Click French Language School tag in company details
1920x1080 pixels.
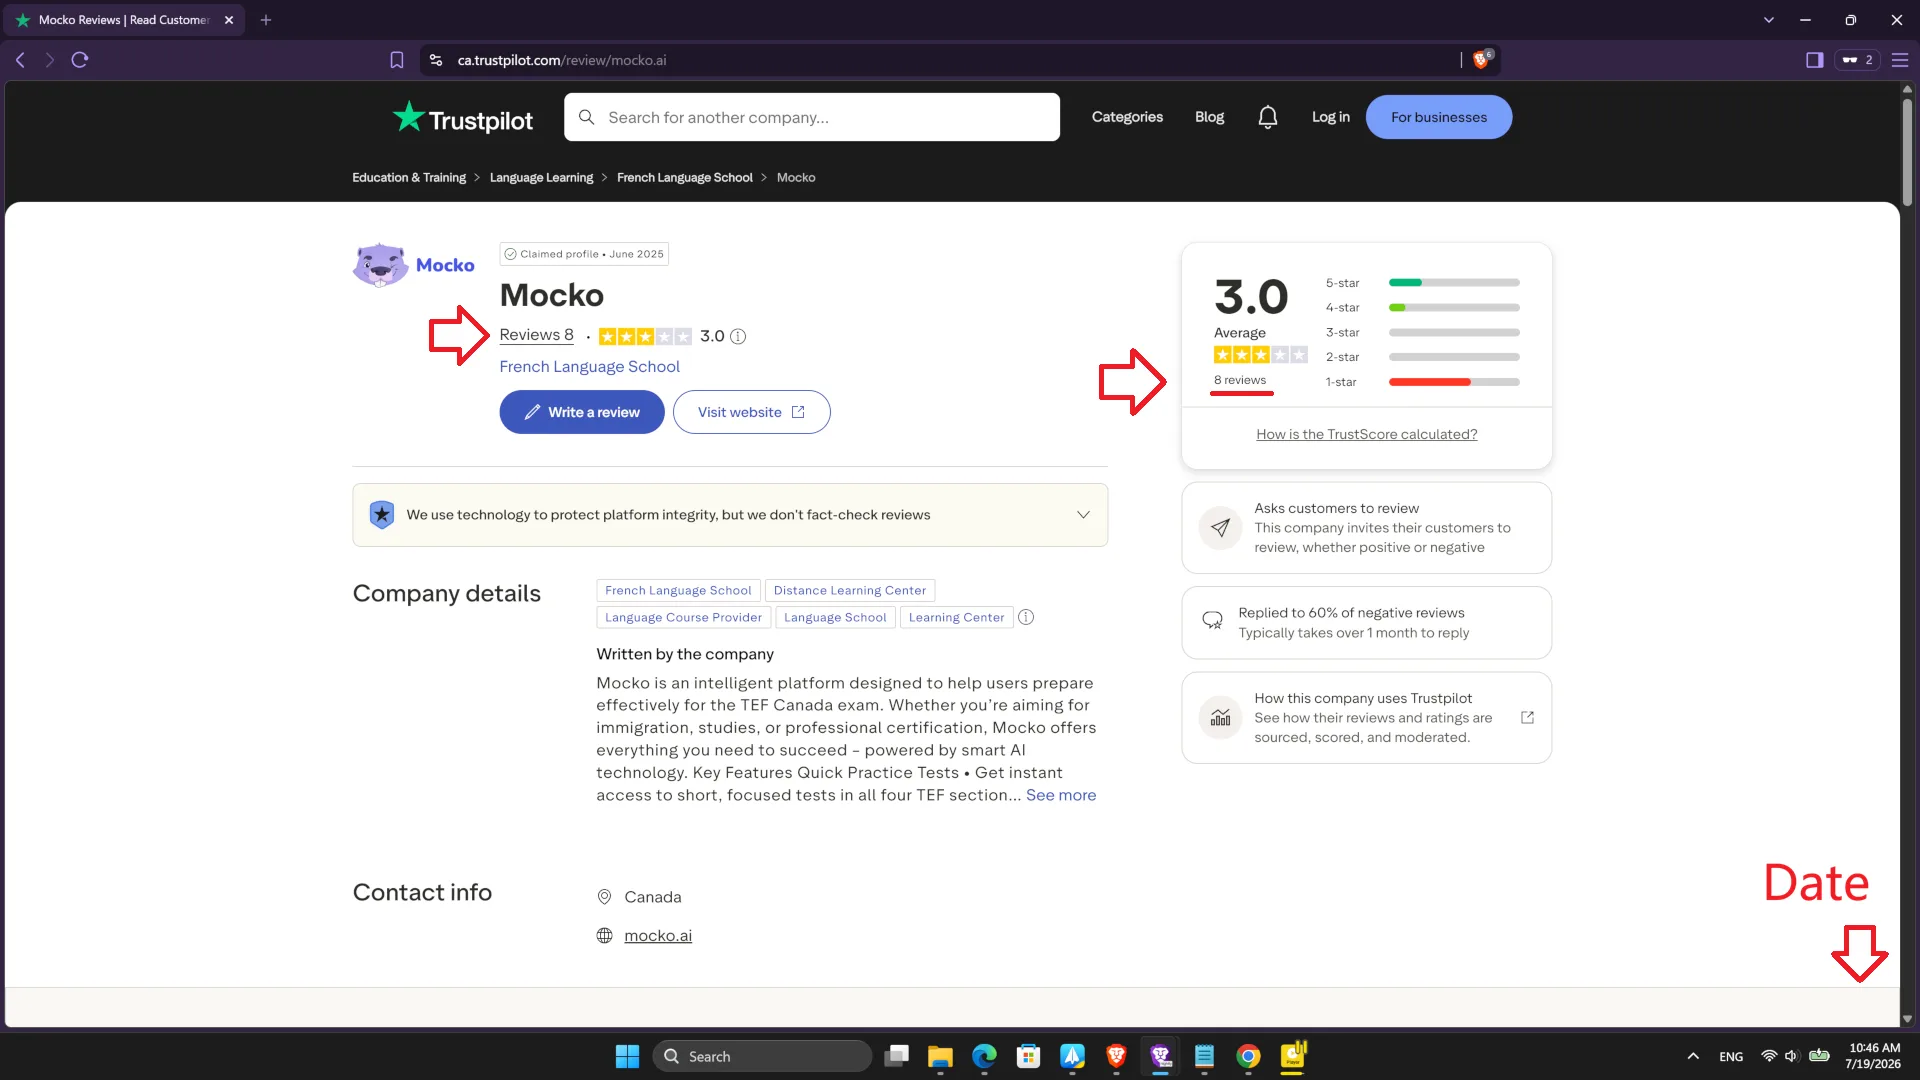tap(678, 591)
